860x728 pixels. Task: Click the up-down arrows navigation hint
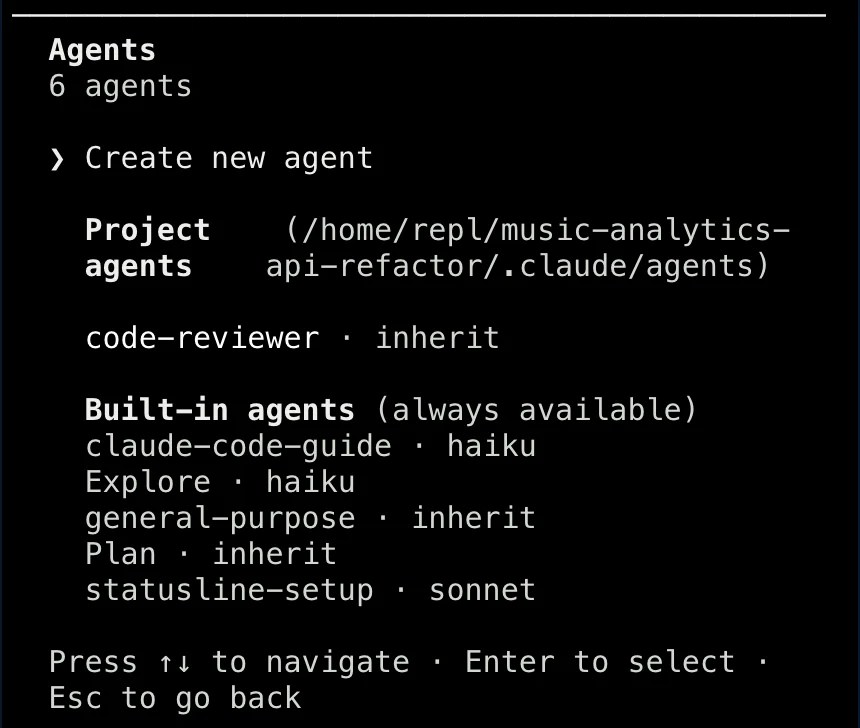click(x=174, y=663)
